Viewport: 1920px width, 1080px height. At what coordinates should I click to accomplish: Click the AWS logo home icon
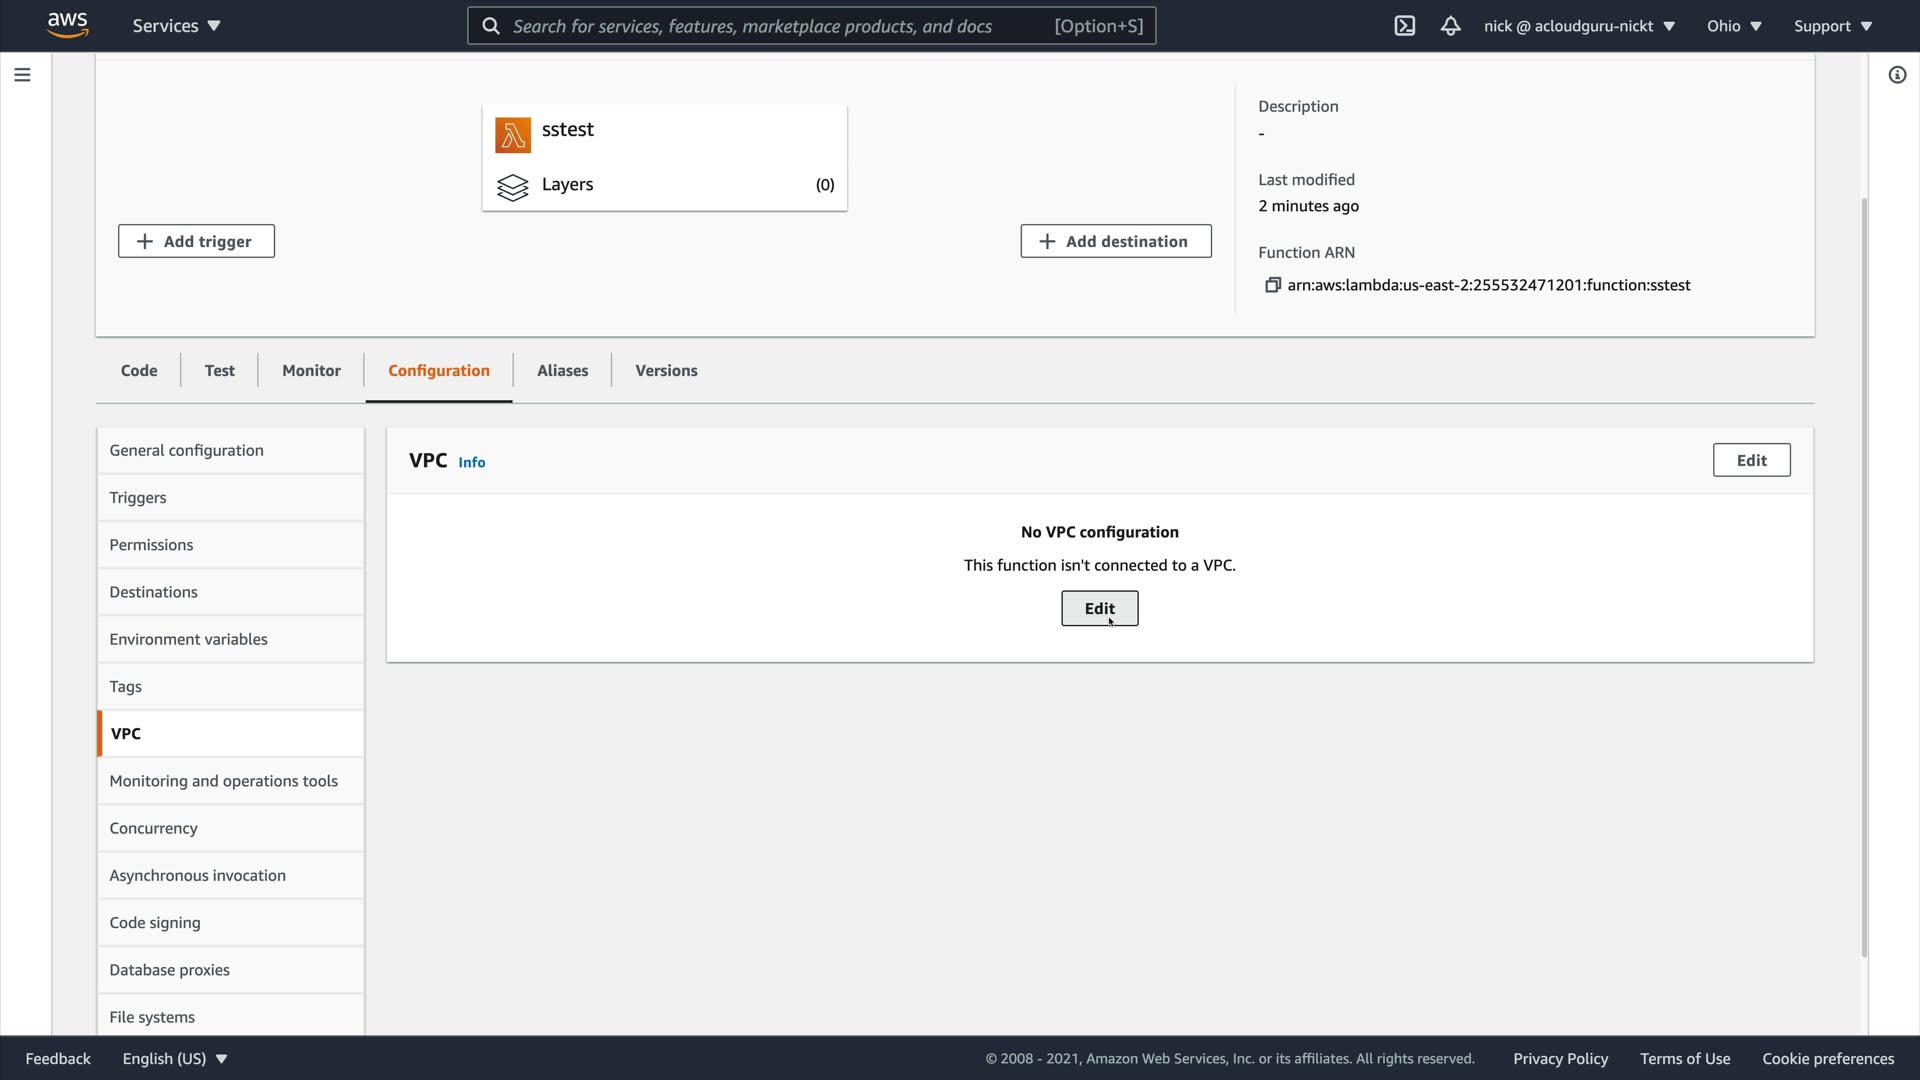point(67,25)
